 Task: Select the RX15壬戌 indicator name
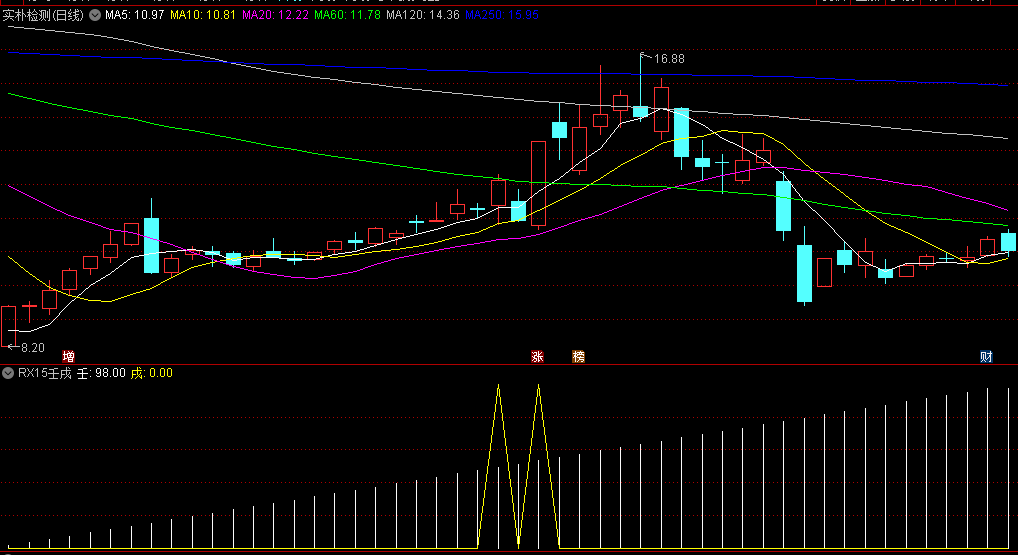click(45, 373)
